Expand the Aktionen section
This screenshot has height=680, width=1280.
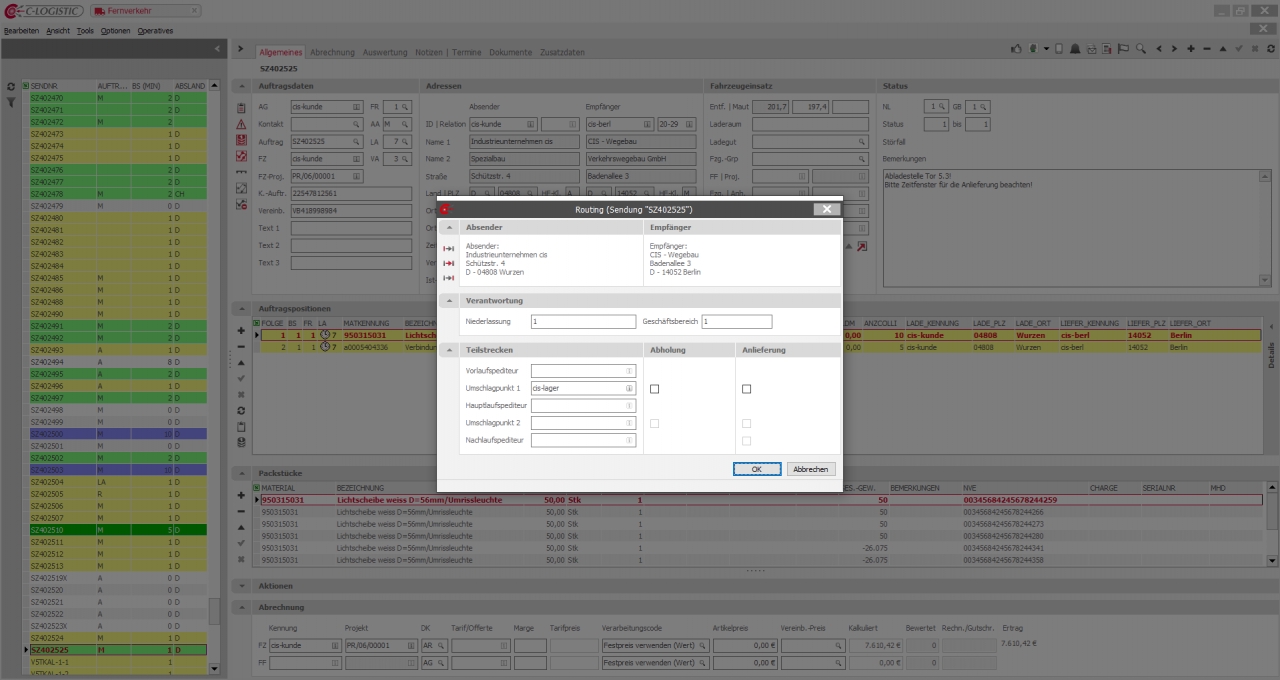[x=242, y=586]
